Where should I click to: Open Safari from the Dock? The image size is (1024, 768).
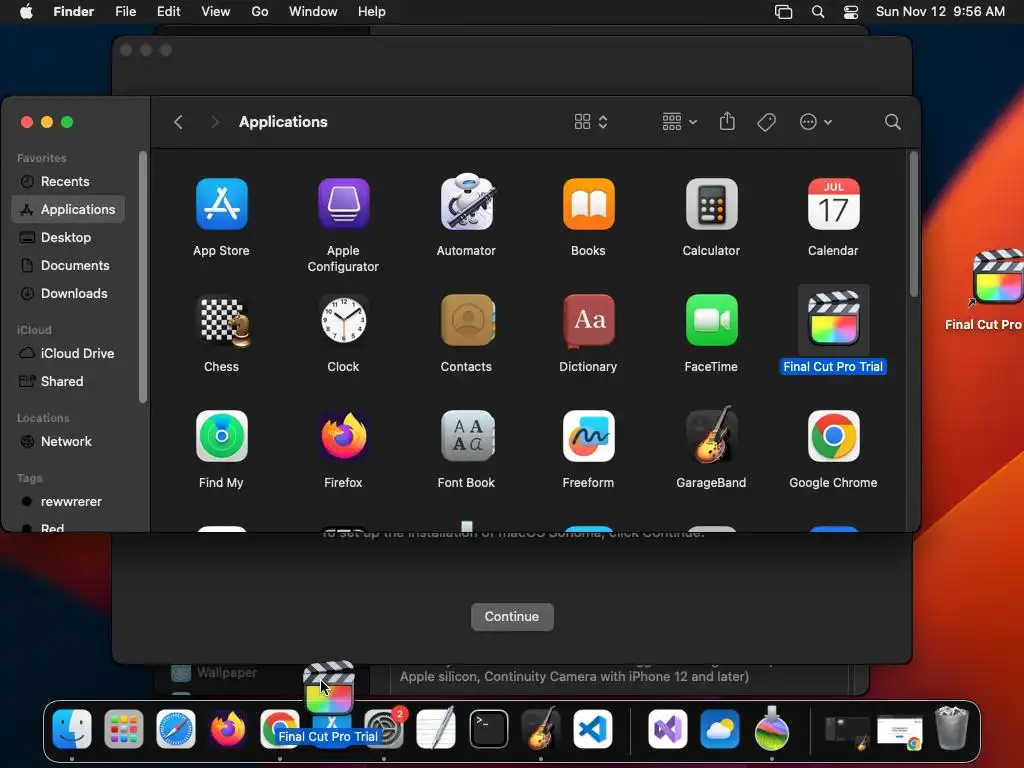coord(176,729)
